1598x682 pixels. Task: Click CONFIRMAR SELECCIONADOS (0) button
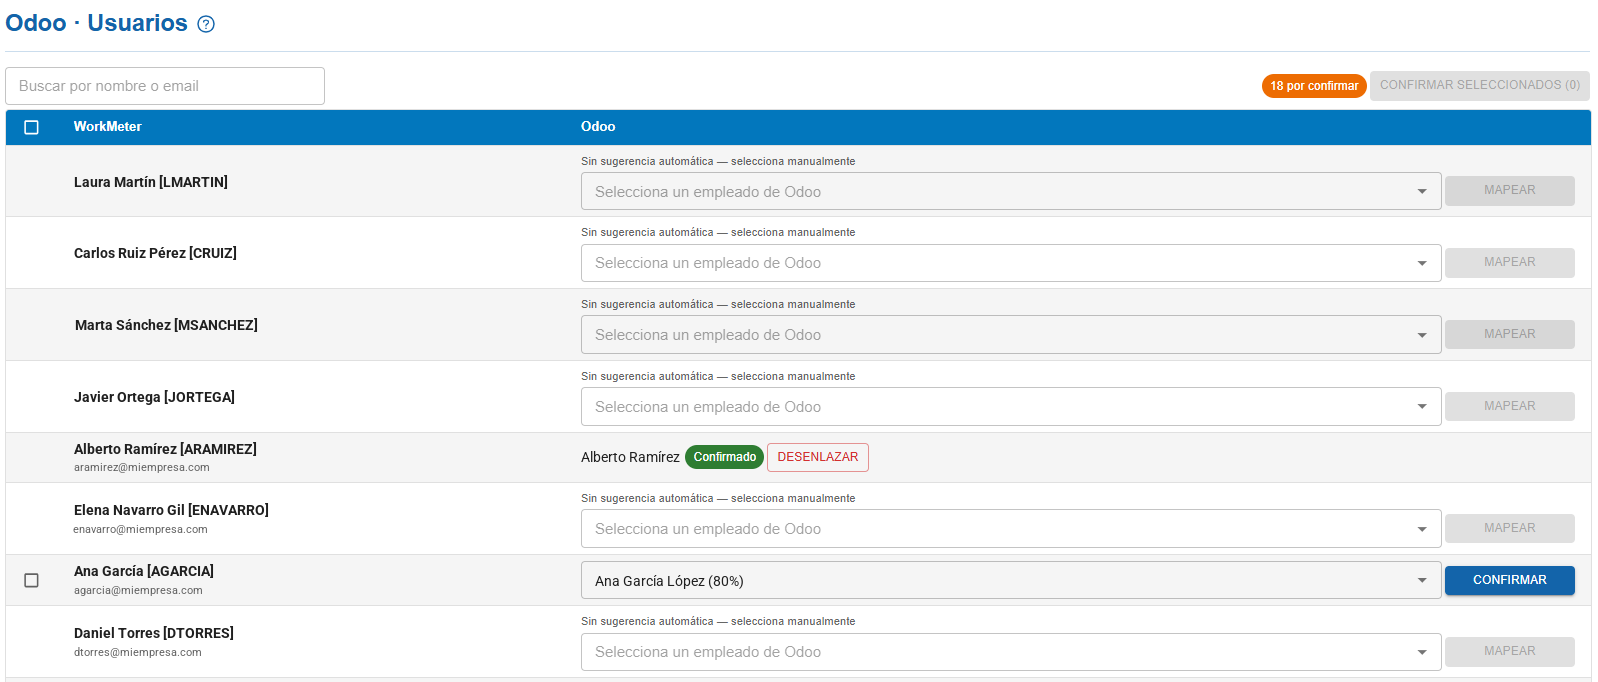click(1479, 85)
